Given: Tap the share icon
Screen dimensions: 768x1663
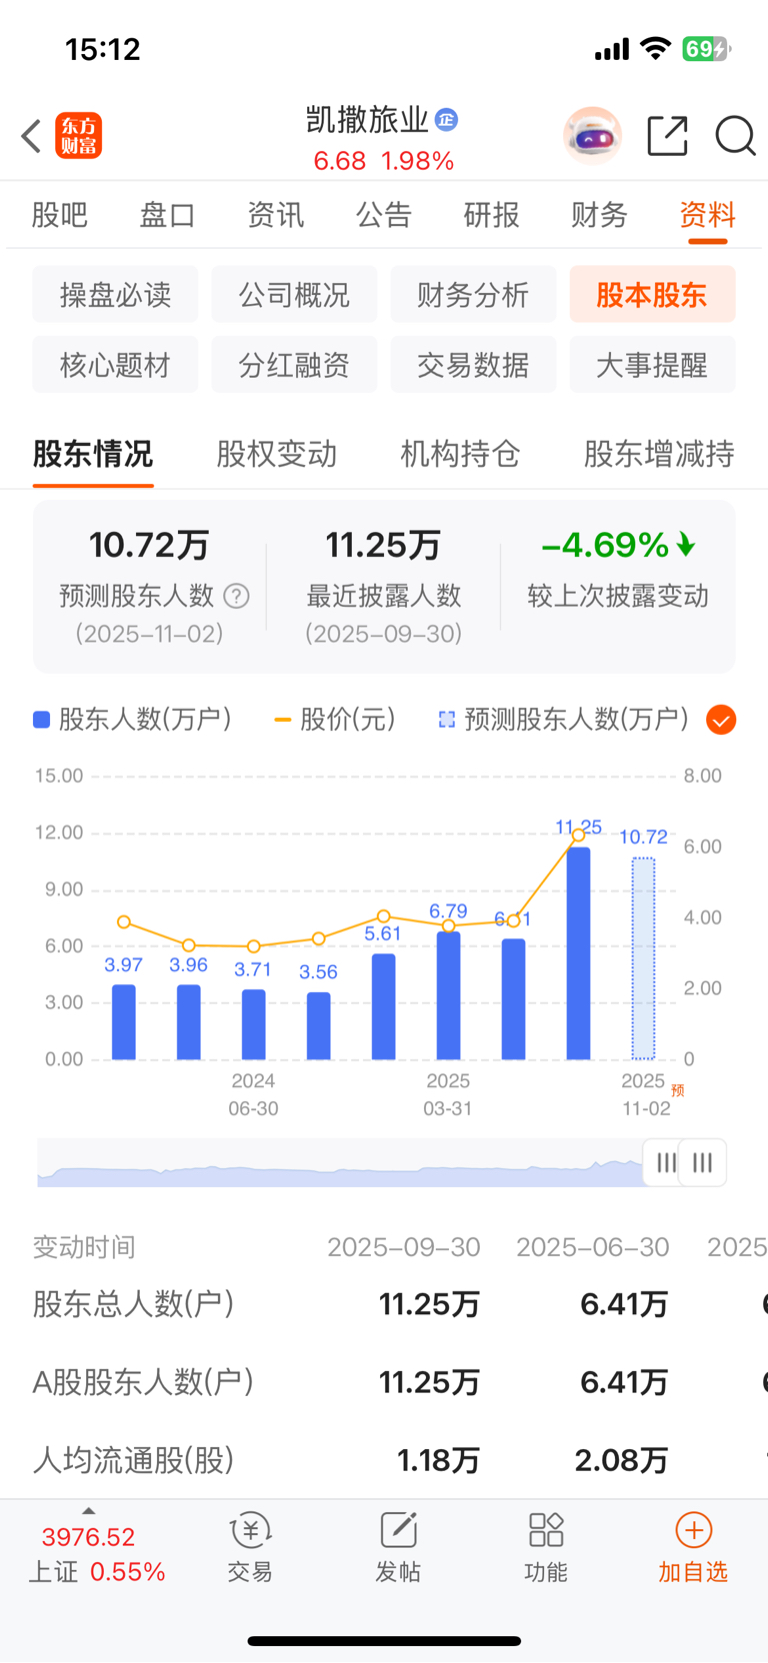Looking at the screenshot, I should coord(667,136).
